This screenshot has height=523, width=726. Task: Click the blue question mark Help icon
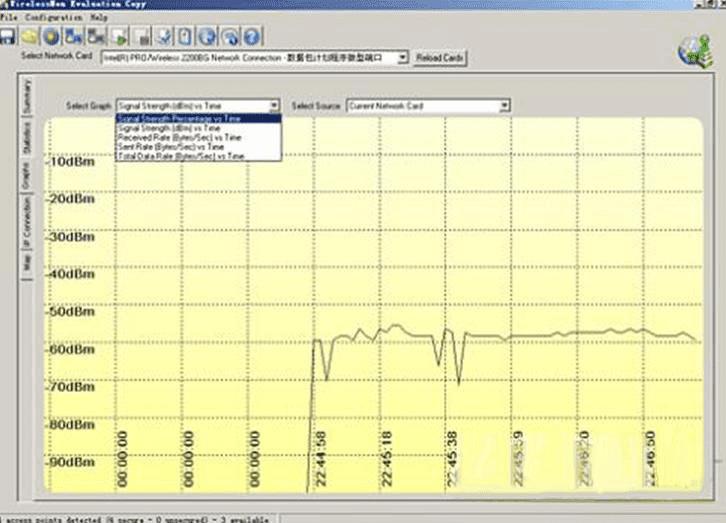coord(252,36)
